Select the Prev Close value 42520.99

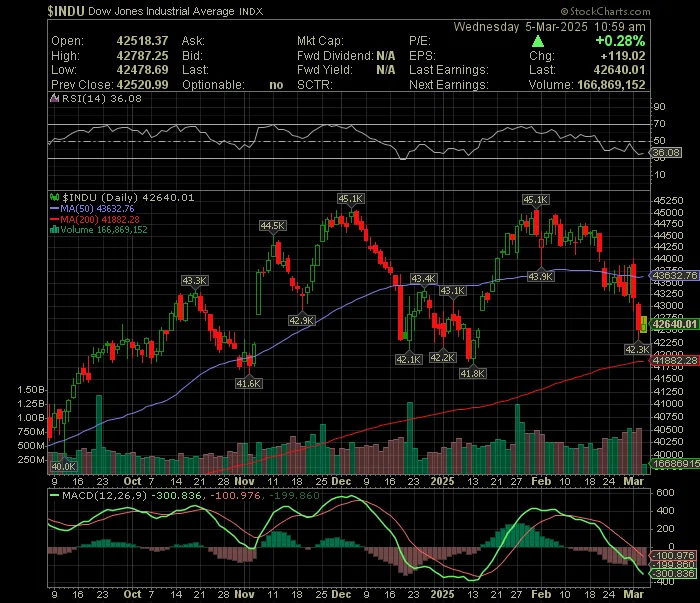[x=142, y=85]
